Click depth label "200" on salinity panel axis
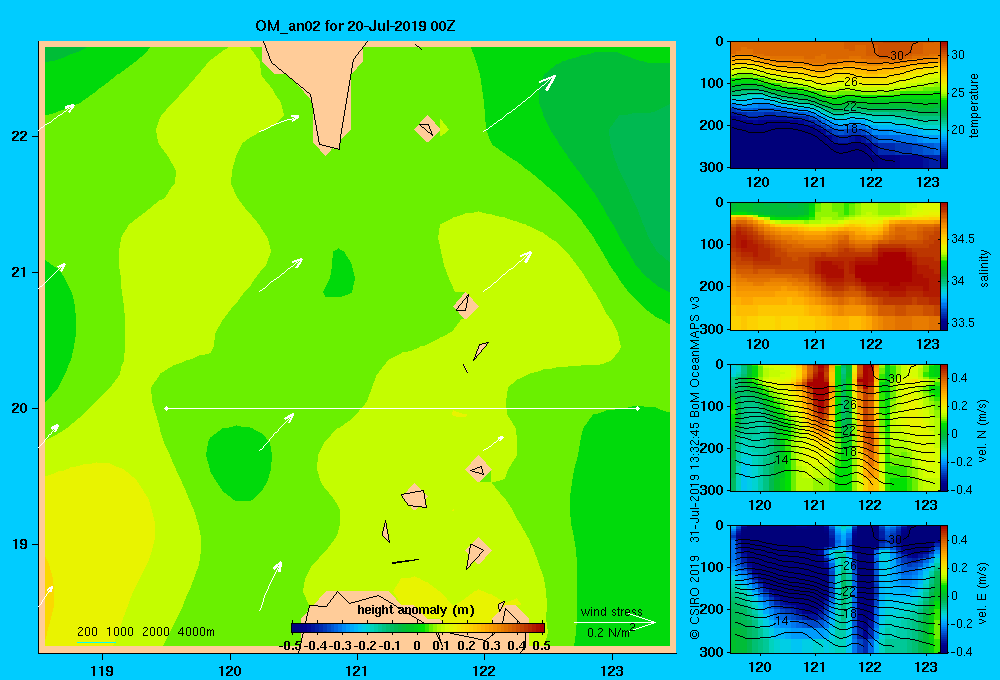This screenshot has width=1000, height=680. coord(714,286)
